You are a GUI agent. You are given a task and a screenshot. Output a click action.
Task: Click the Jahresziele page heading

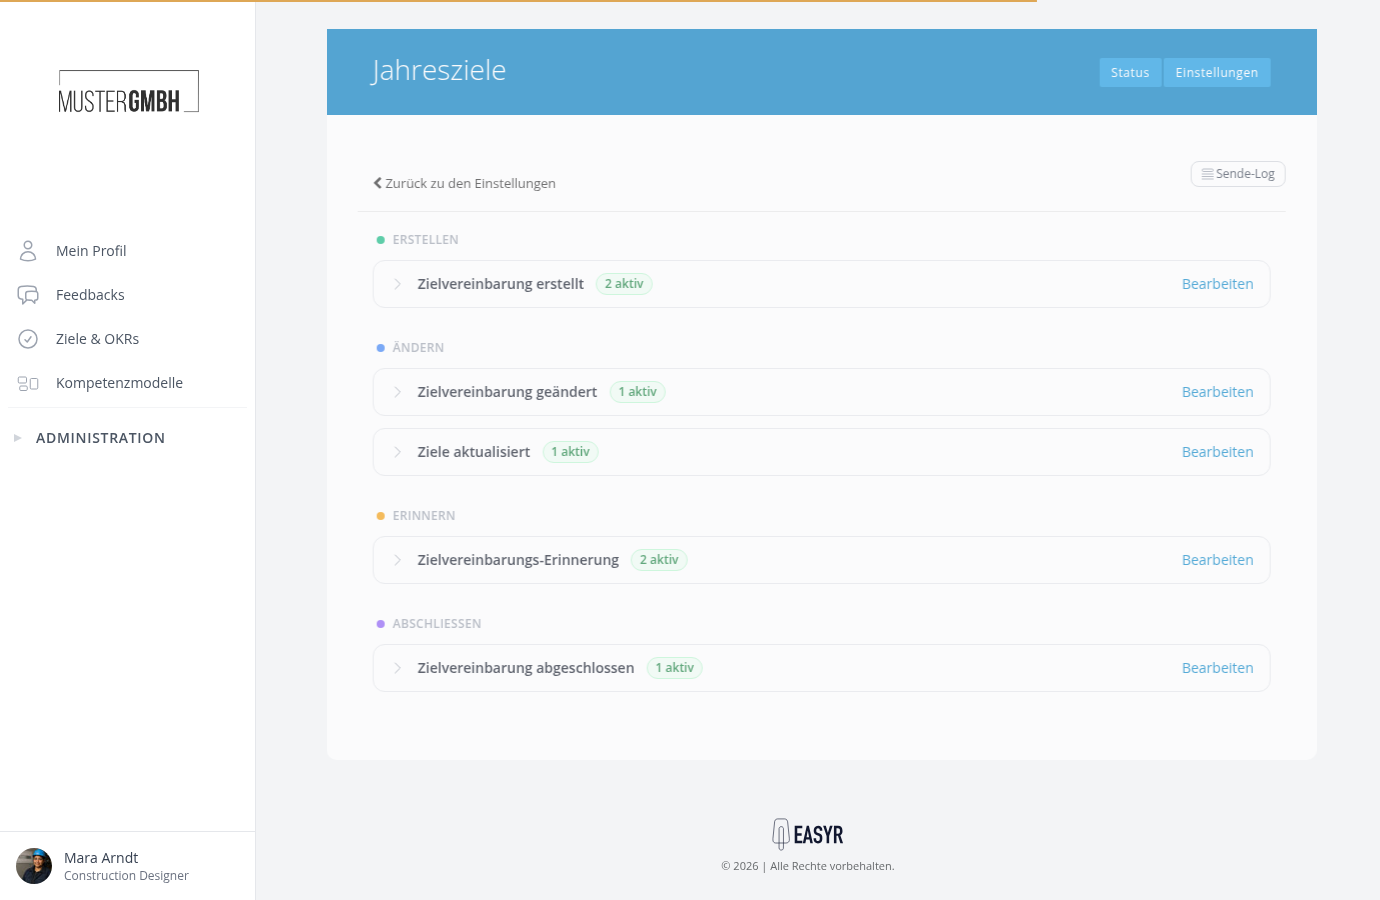coord(439,70)
